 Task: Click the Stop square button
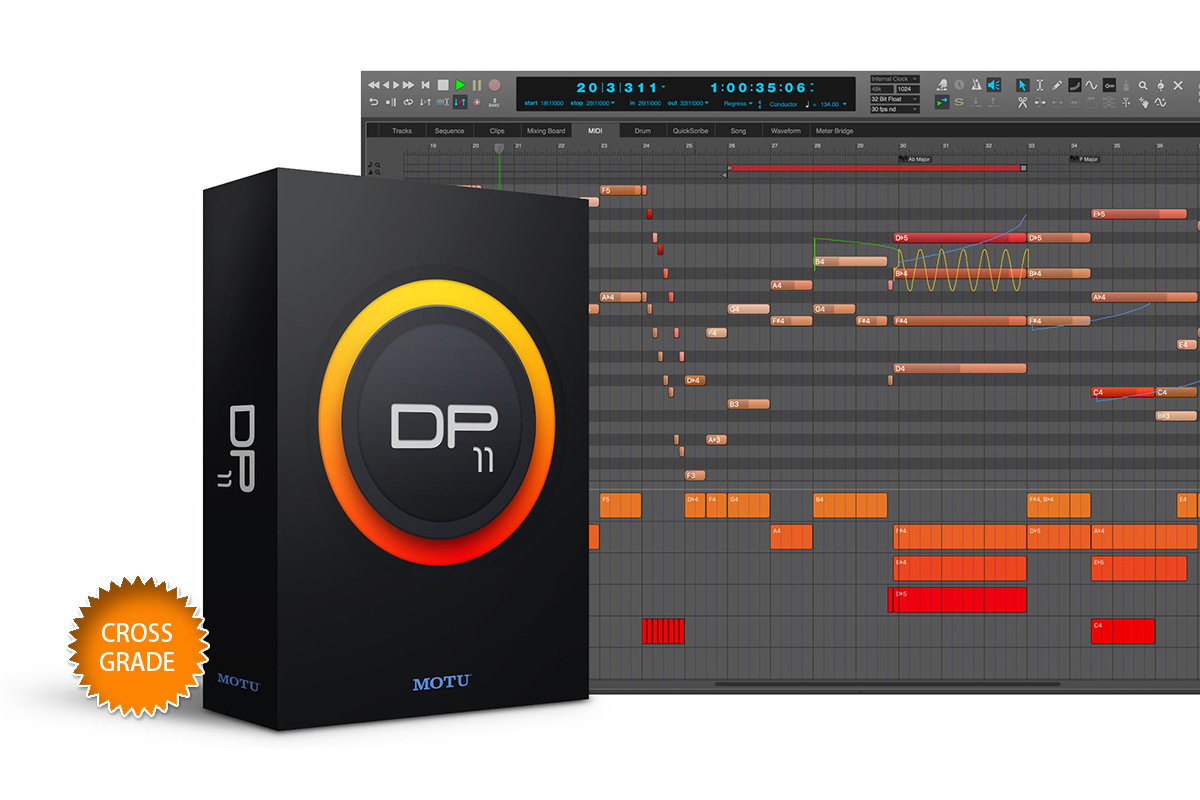click(443, 85)
